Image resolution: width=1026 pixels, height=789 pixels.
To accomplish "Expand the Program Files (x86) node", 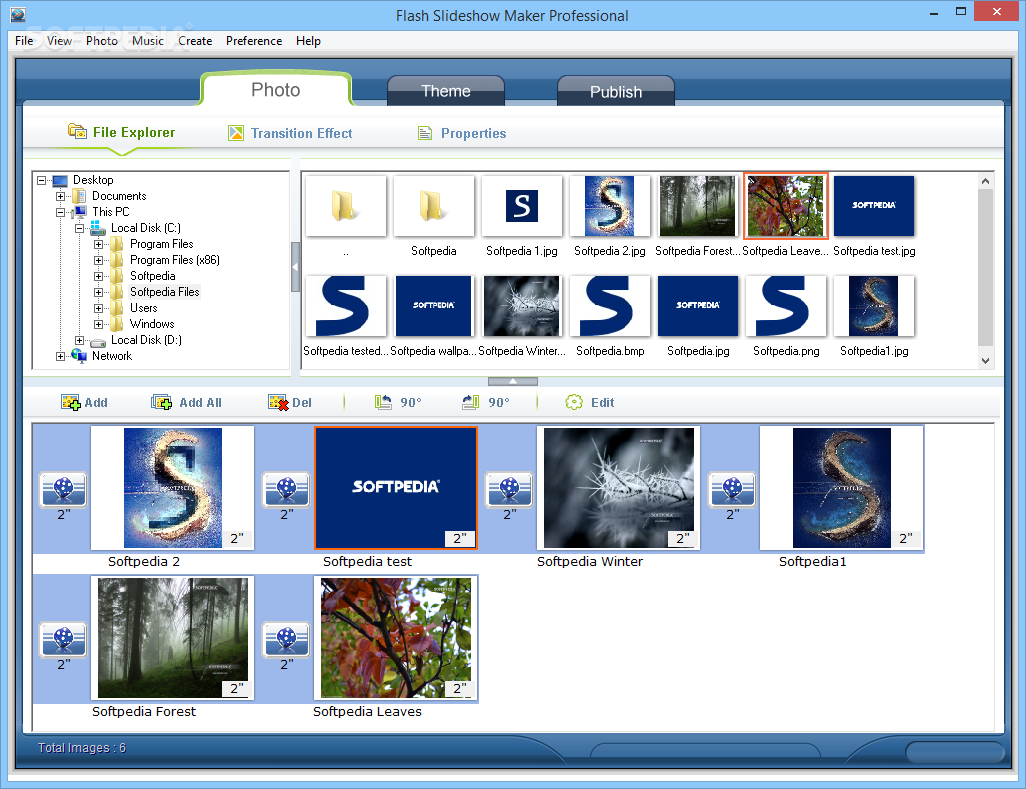I will click(98, 260).
